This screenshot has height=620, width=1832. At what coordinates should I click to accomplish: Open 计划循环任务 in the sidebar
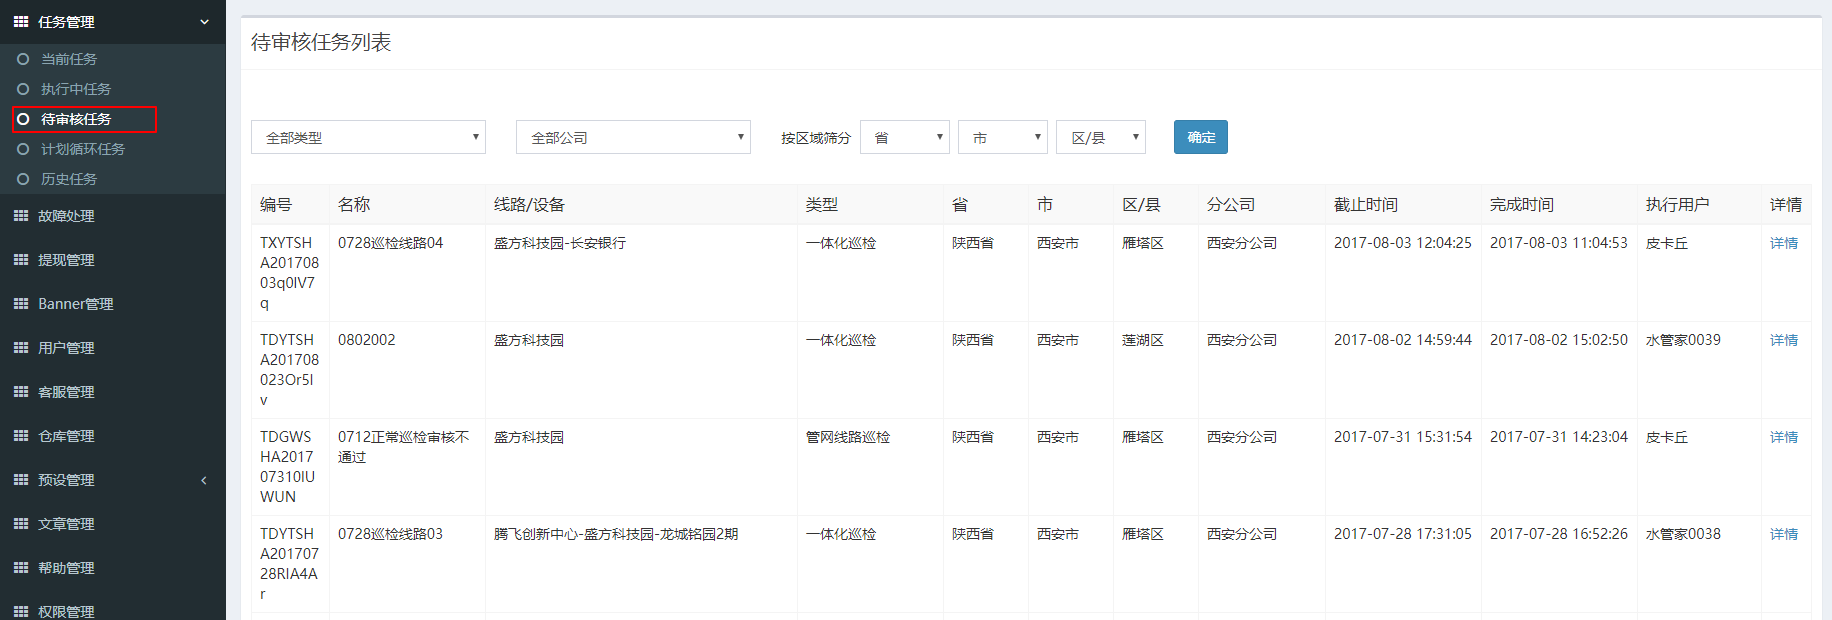[83, 149]
